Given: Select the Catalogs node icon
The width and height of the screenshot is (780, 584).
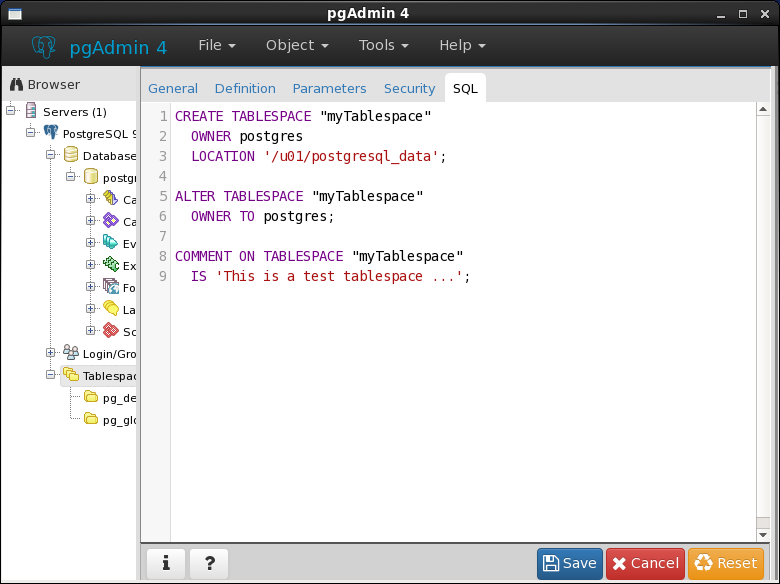Looking at the screenshot, I should click(x=110, y=220).
